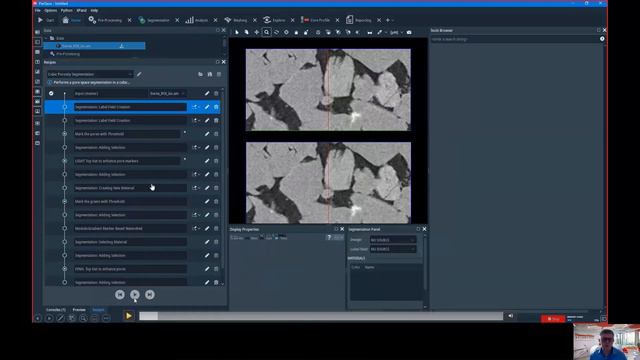
Task: Switch to the Explore workroom tab
Action: (274, 20)
